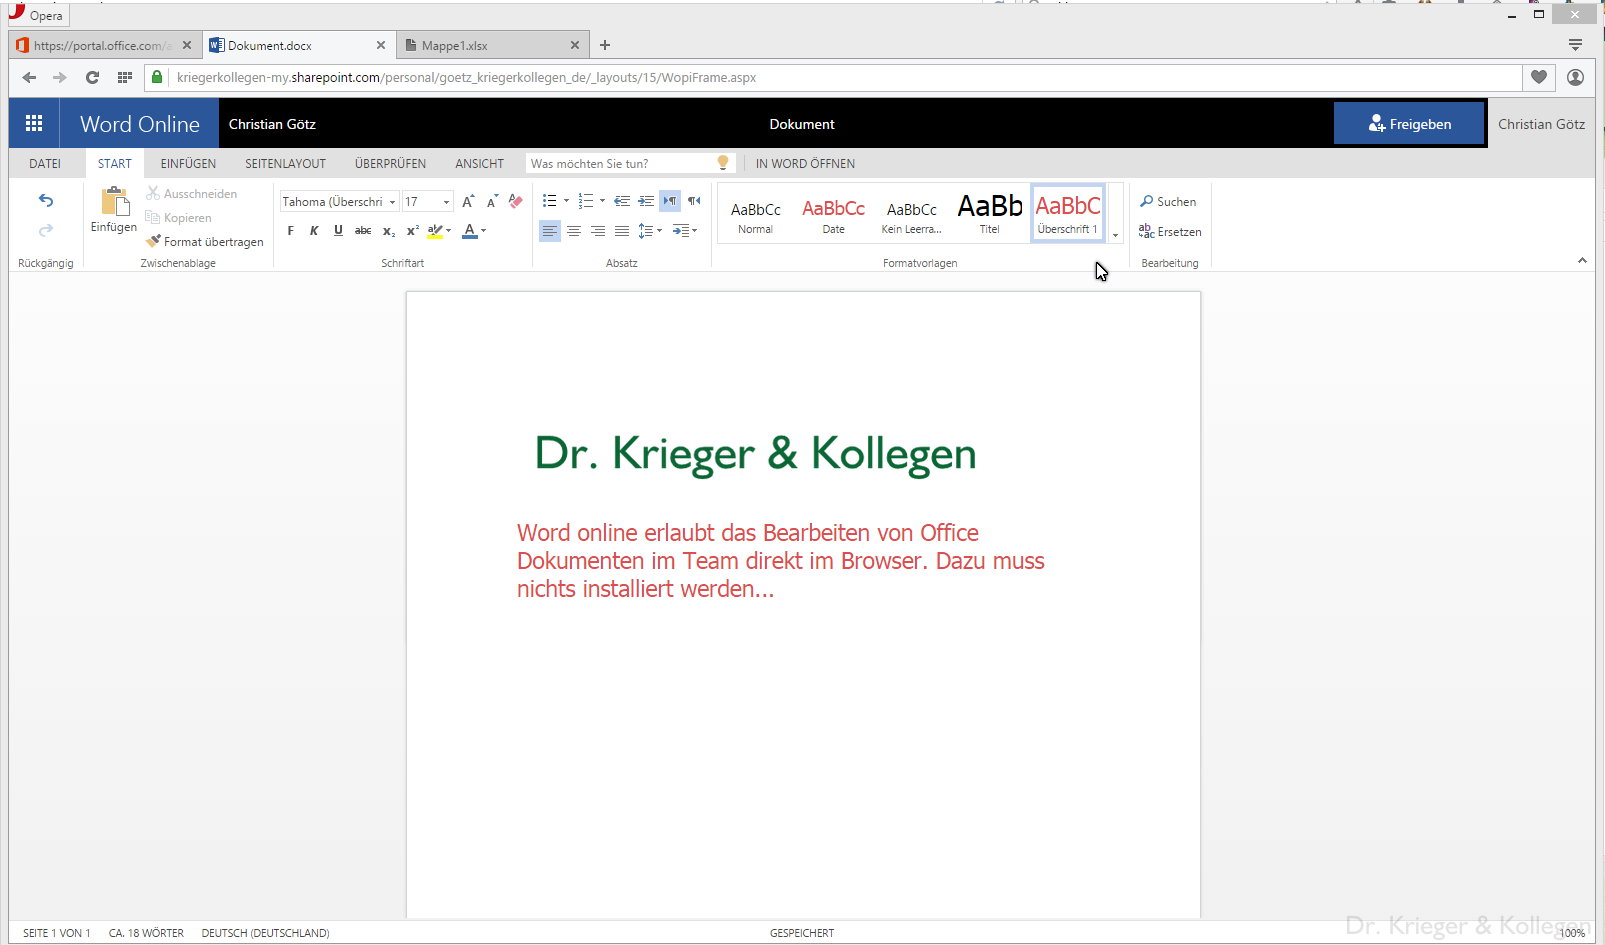
Task: Apply the Normal style
Action: click(755, 213)
